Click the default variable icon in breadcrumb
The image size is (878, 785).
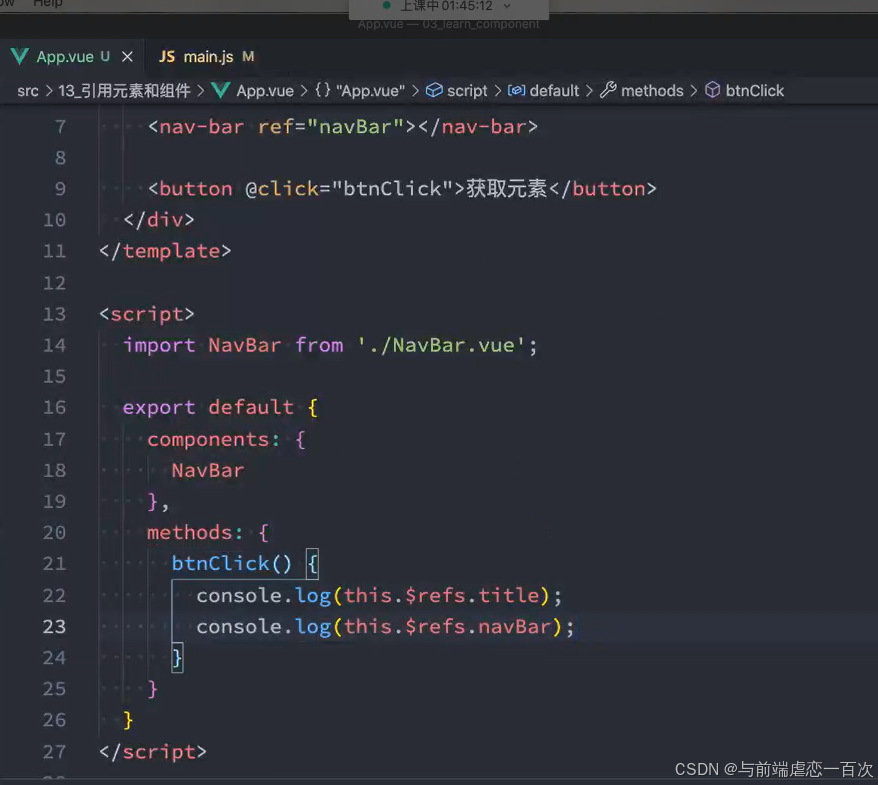(x=516, y=90)
